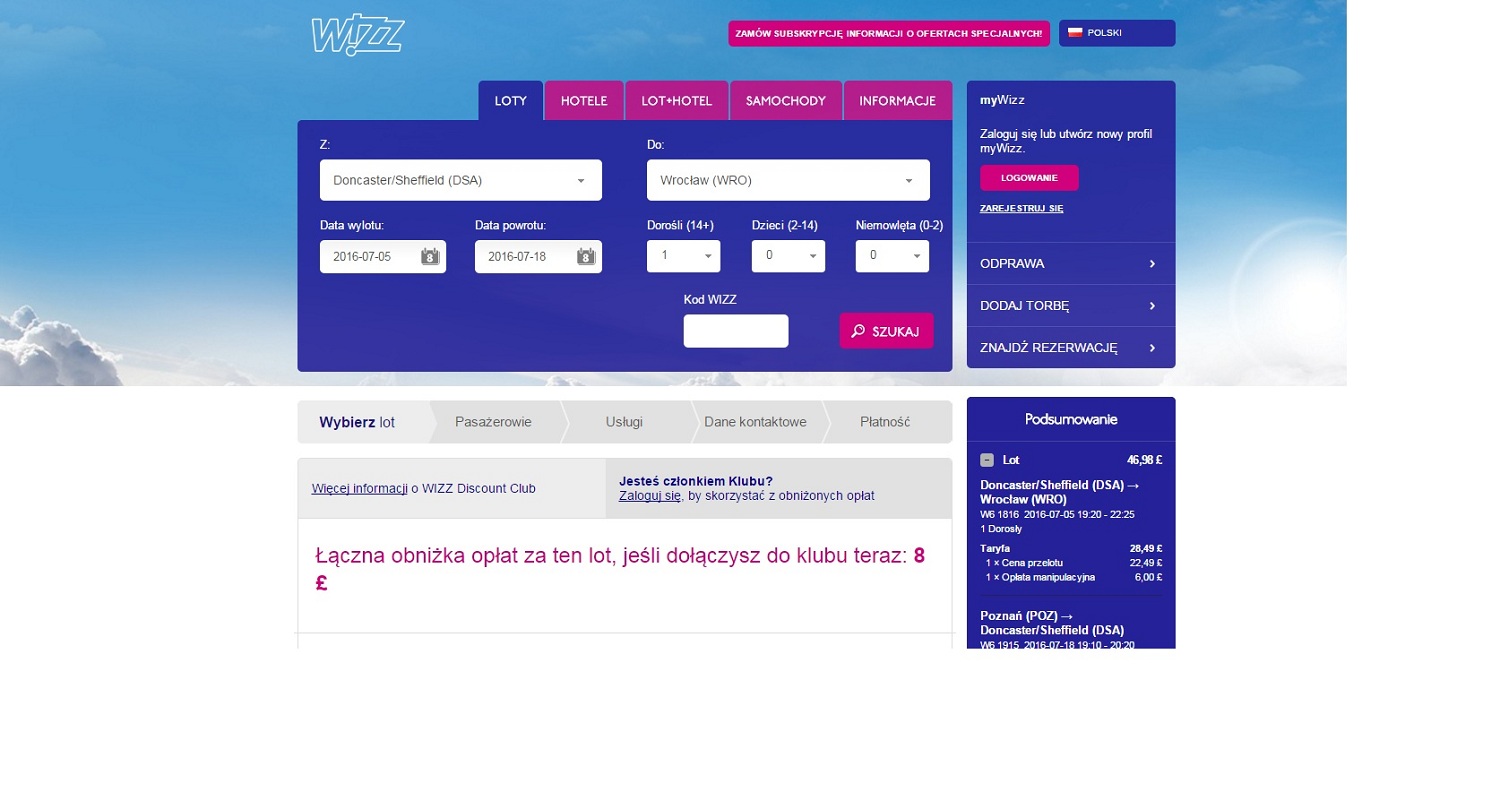
Task: Click the 46,98 £ flight total
Action: [1144, 460]
